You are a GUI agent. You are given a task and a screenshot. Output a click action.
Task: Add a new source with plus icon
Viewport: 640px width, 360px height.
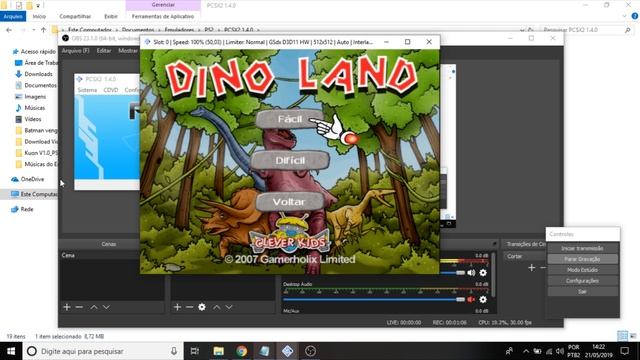(x=177, y=307)
